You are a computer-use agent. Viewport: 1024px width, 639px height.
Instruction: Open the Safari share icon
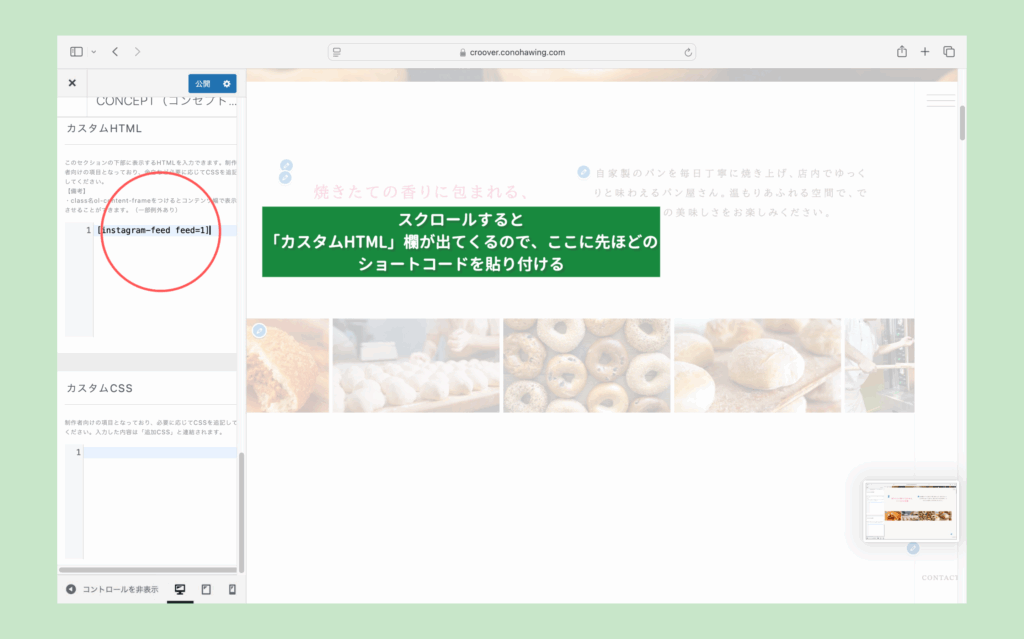point(902,51)
